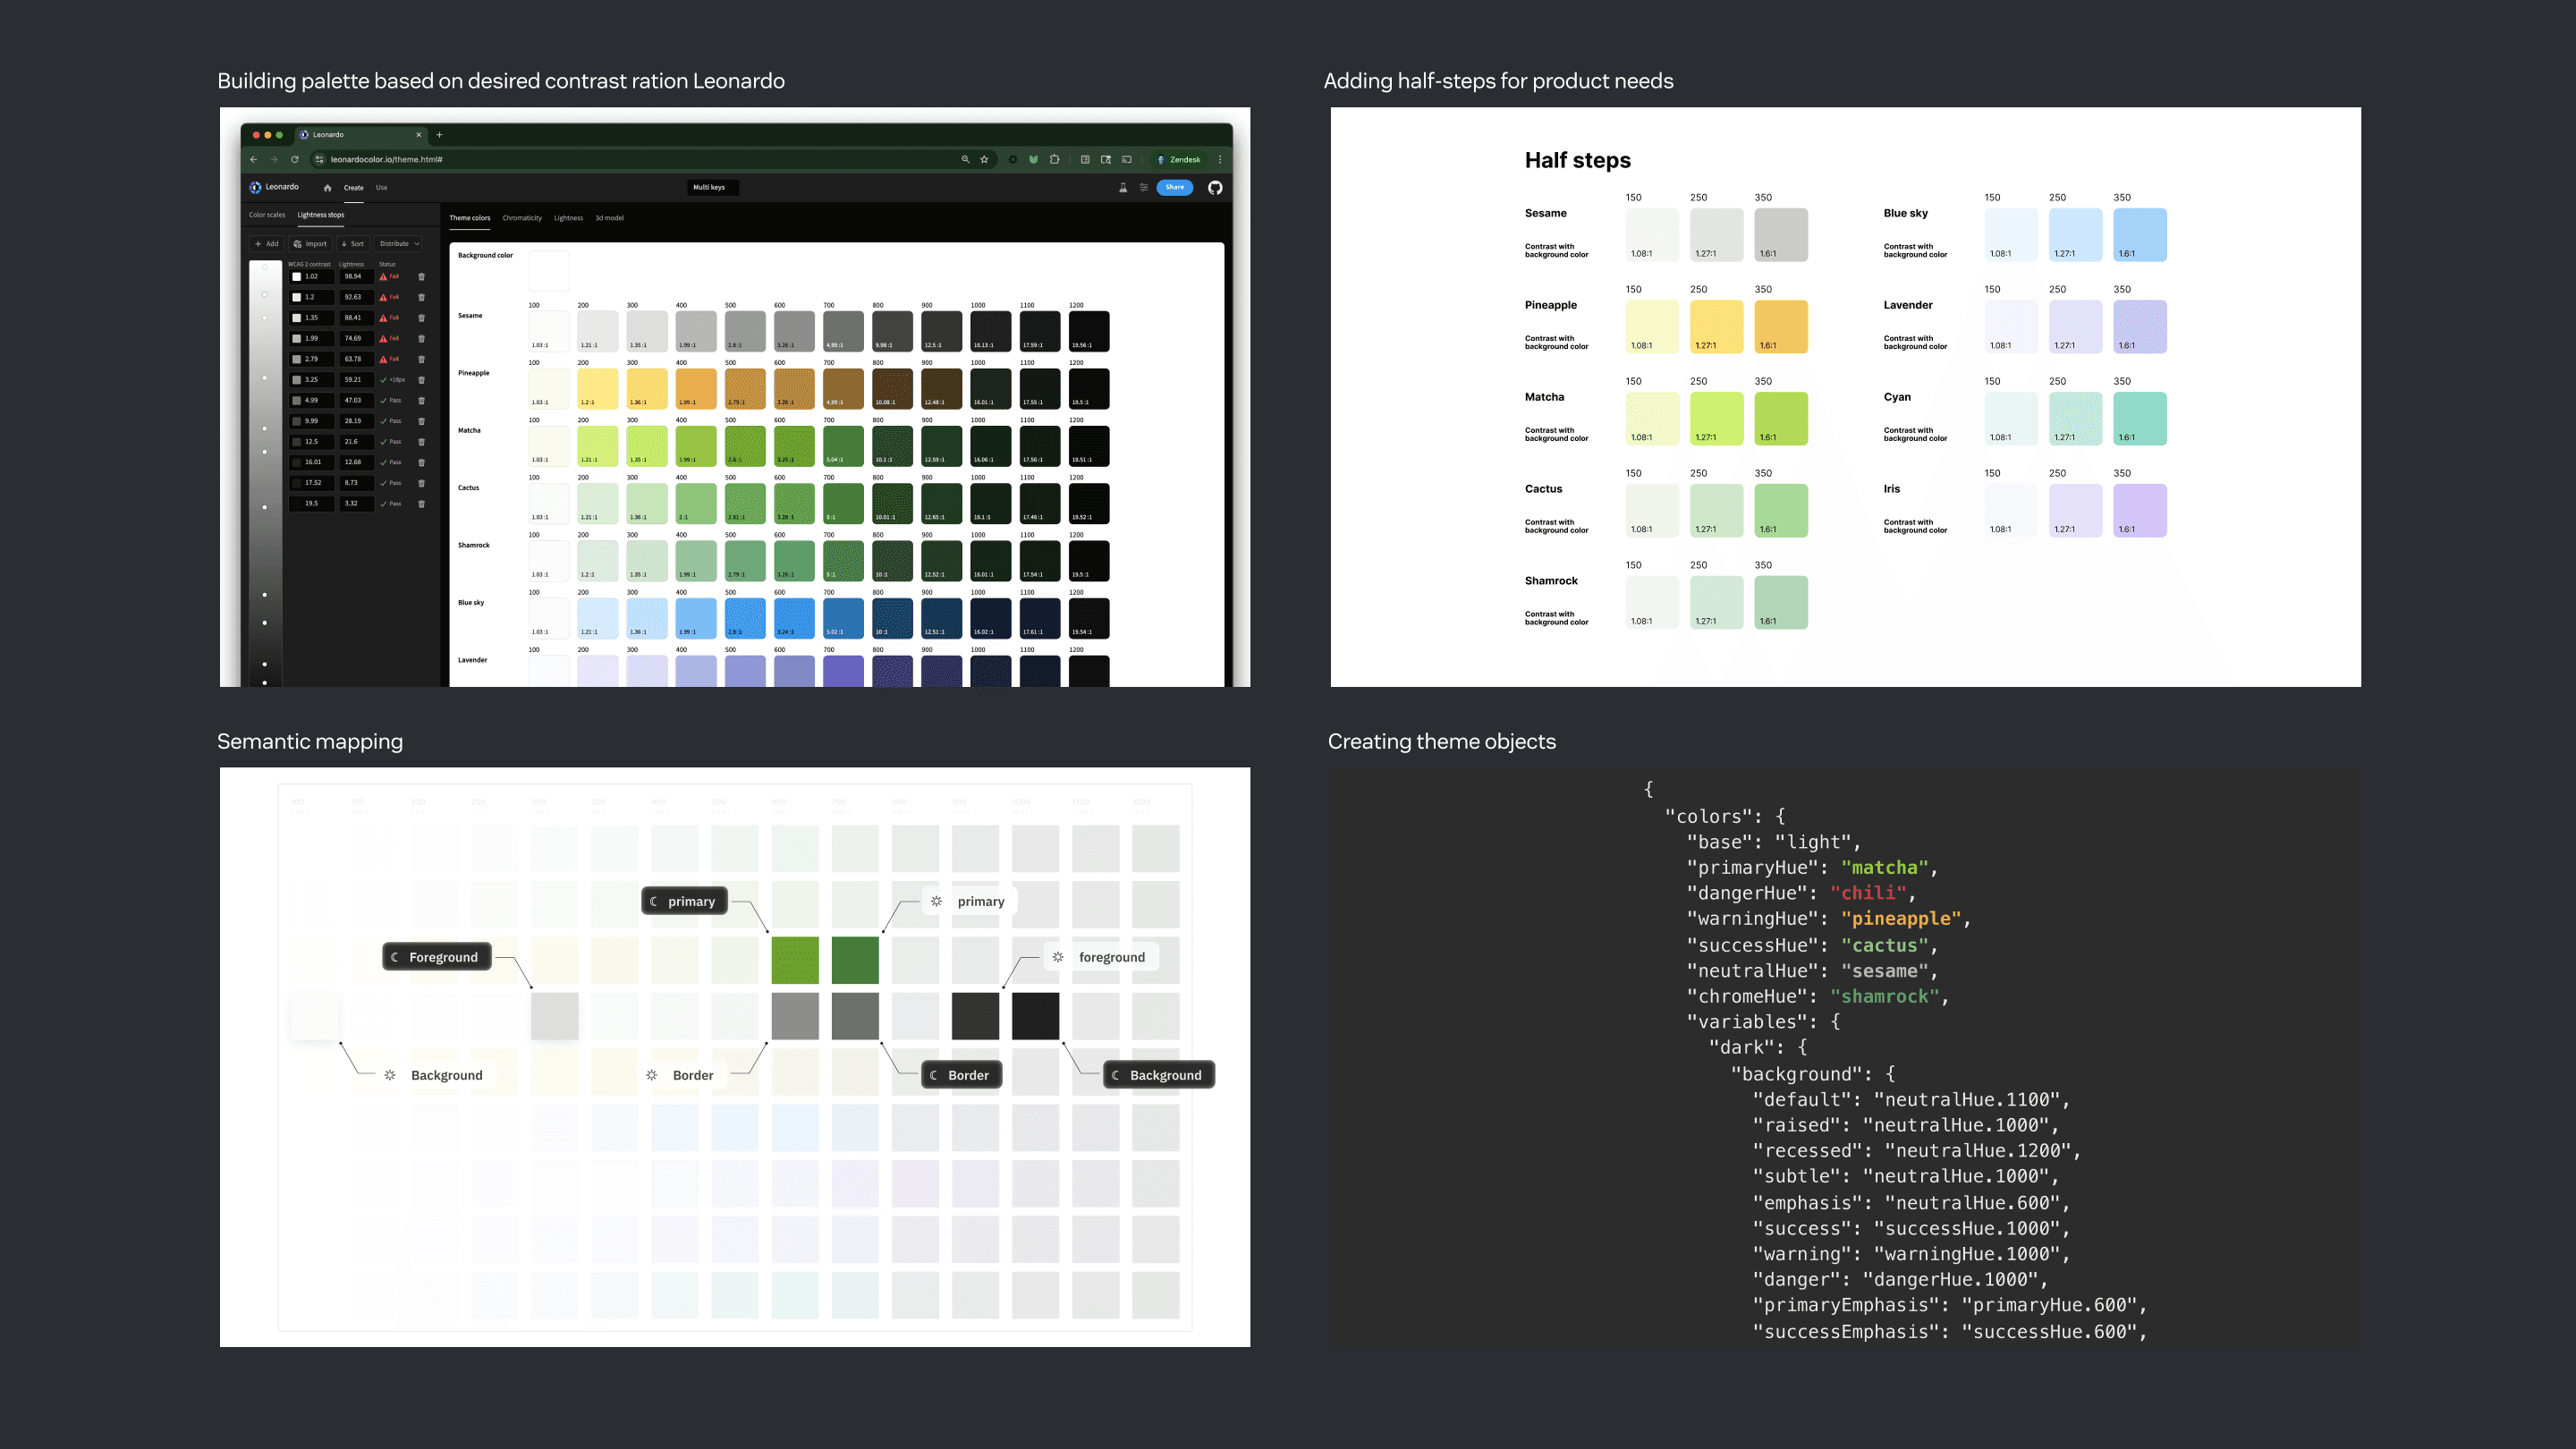Click the lab flask icon

point(1123,188)
